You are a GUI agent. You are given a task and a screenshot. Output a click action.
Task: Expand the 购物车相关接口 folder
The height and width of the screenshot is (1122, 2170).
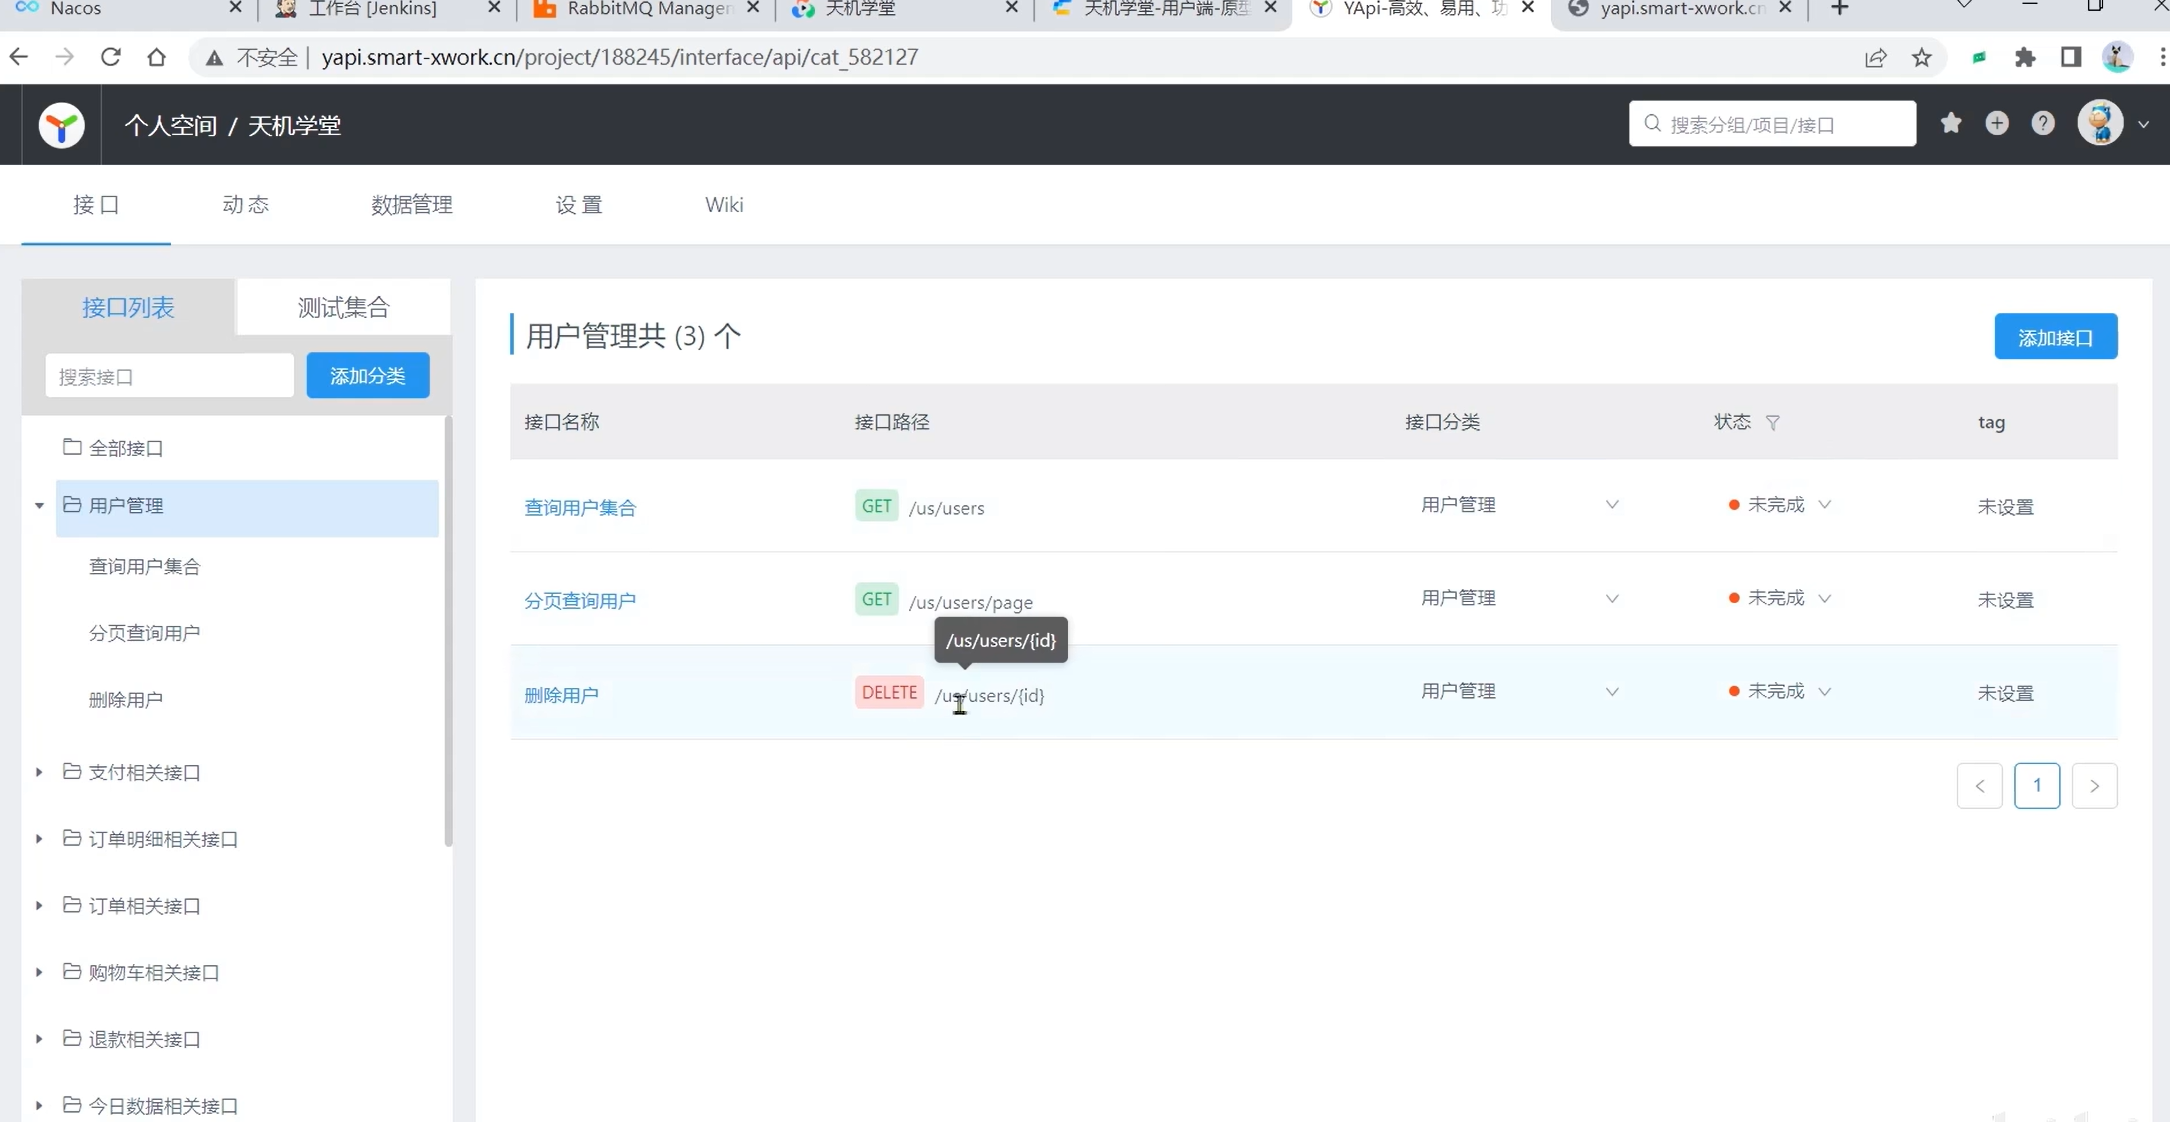point(39,972)
